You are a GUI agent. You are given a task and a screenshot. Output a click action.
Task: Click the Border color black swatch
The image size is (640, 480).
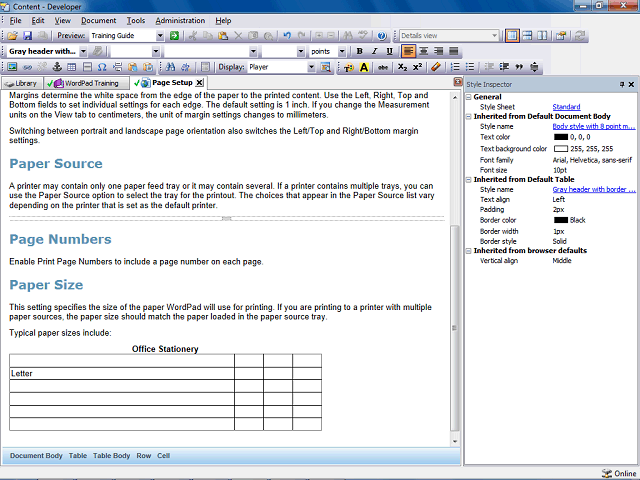point(561,220)
